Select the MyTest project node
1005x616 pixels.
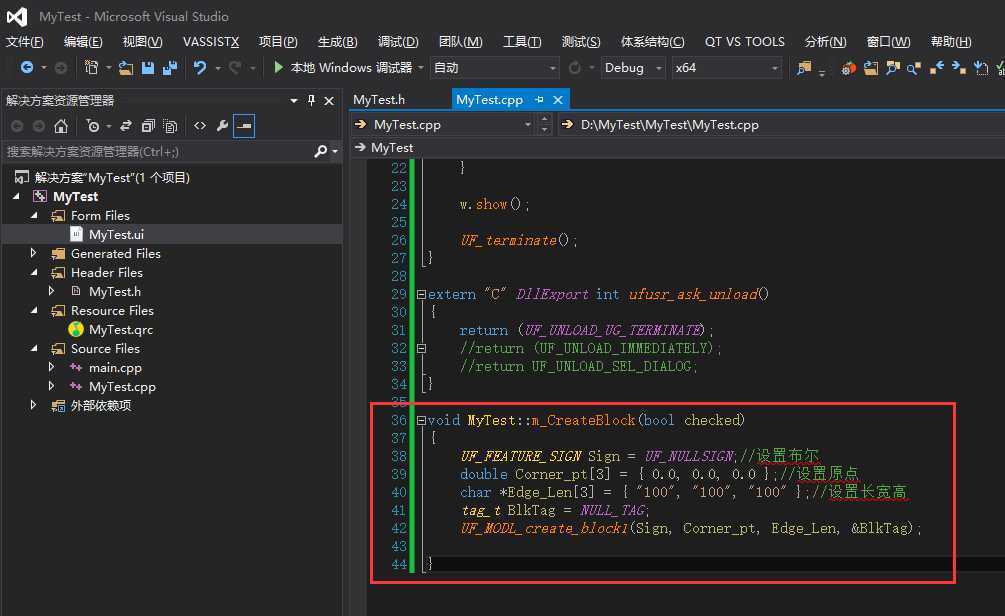click(76, 197)
